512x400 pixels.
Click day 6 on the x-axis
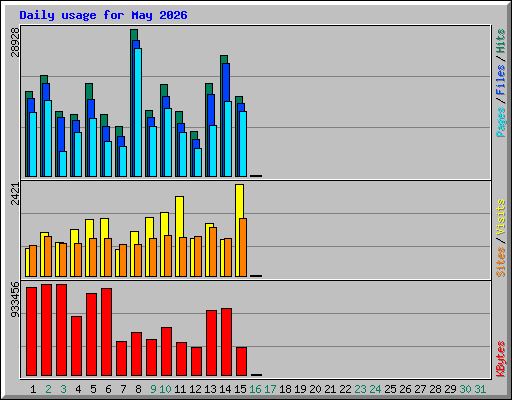click(x=108, y=389)
